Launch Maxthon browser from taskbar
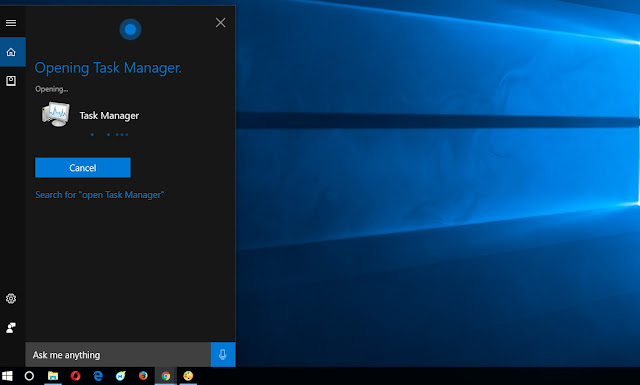Screen dimensions: 640x385 pyautogui.click(x=120, y=376)
